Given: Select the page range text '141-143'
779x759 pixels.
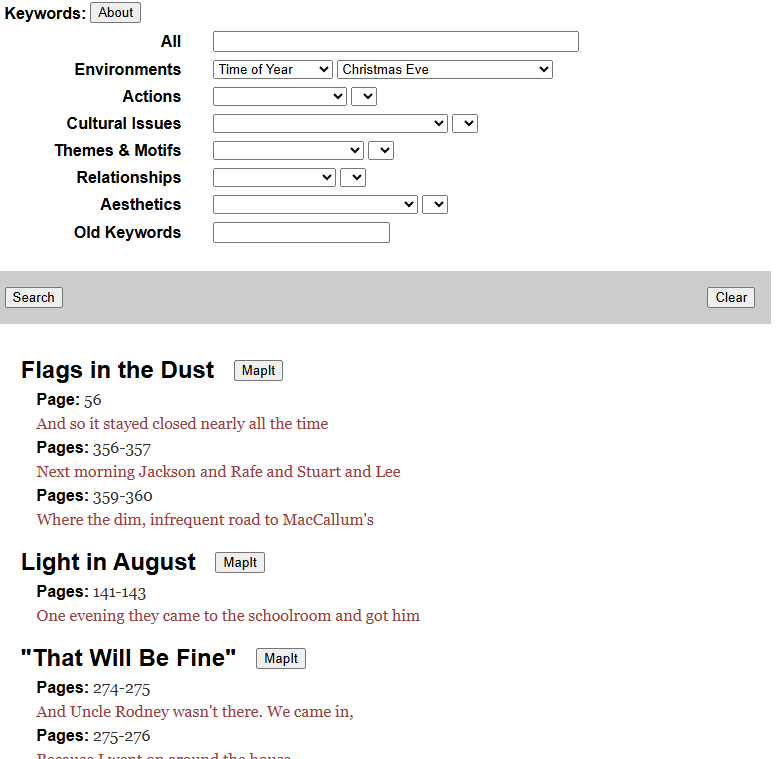Looking at the screenshot, I should tap(119, 593).
